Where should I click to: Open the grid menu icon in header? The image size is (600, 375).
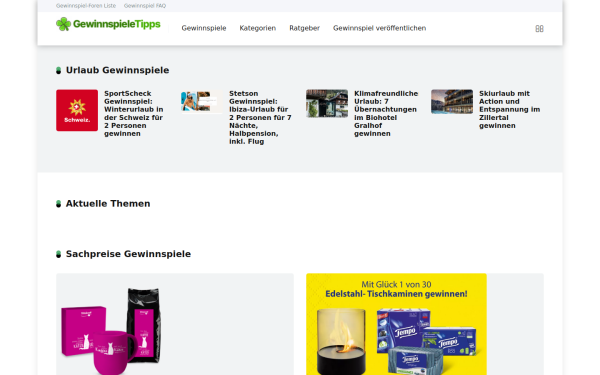[x=539, y=29]
